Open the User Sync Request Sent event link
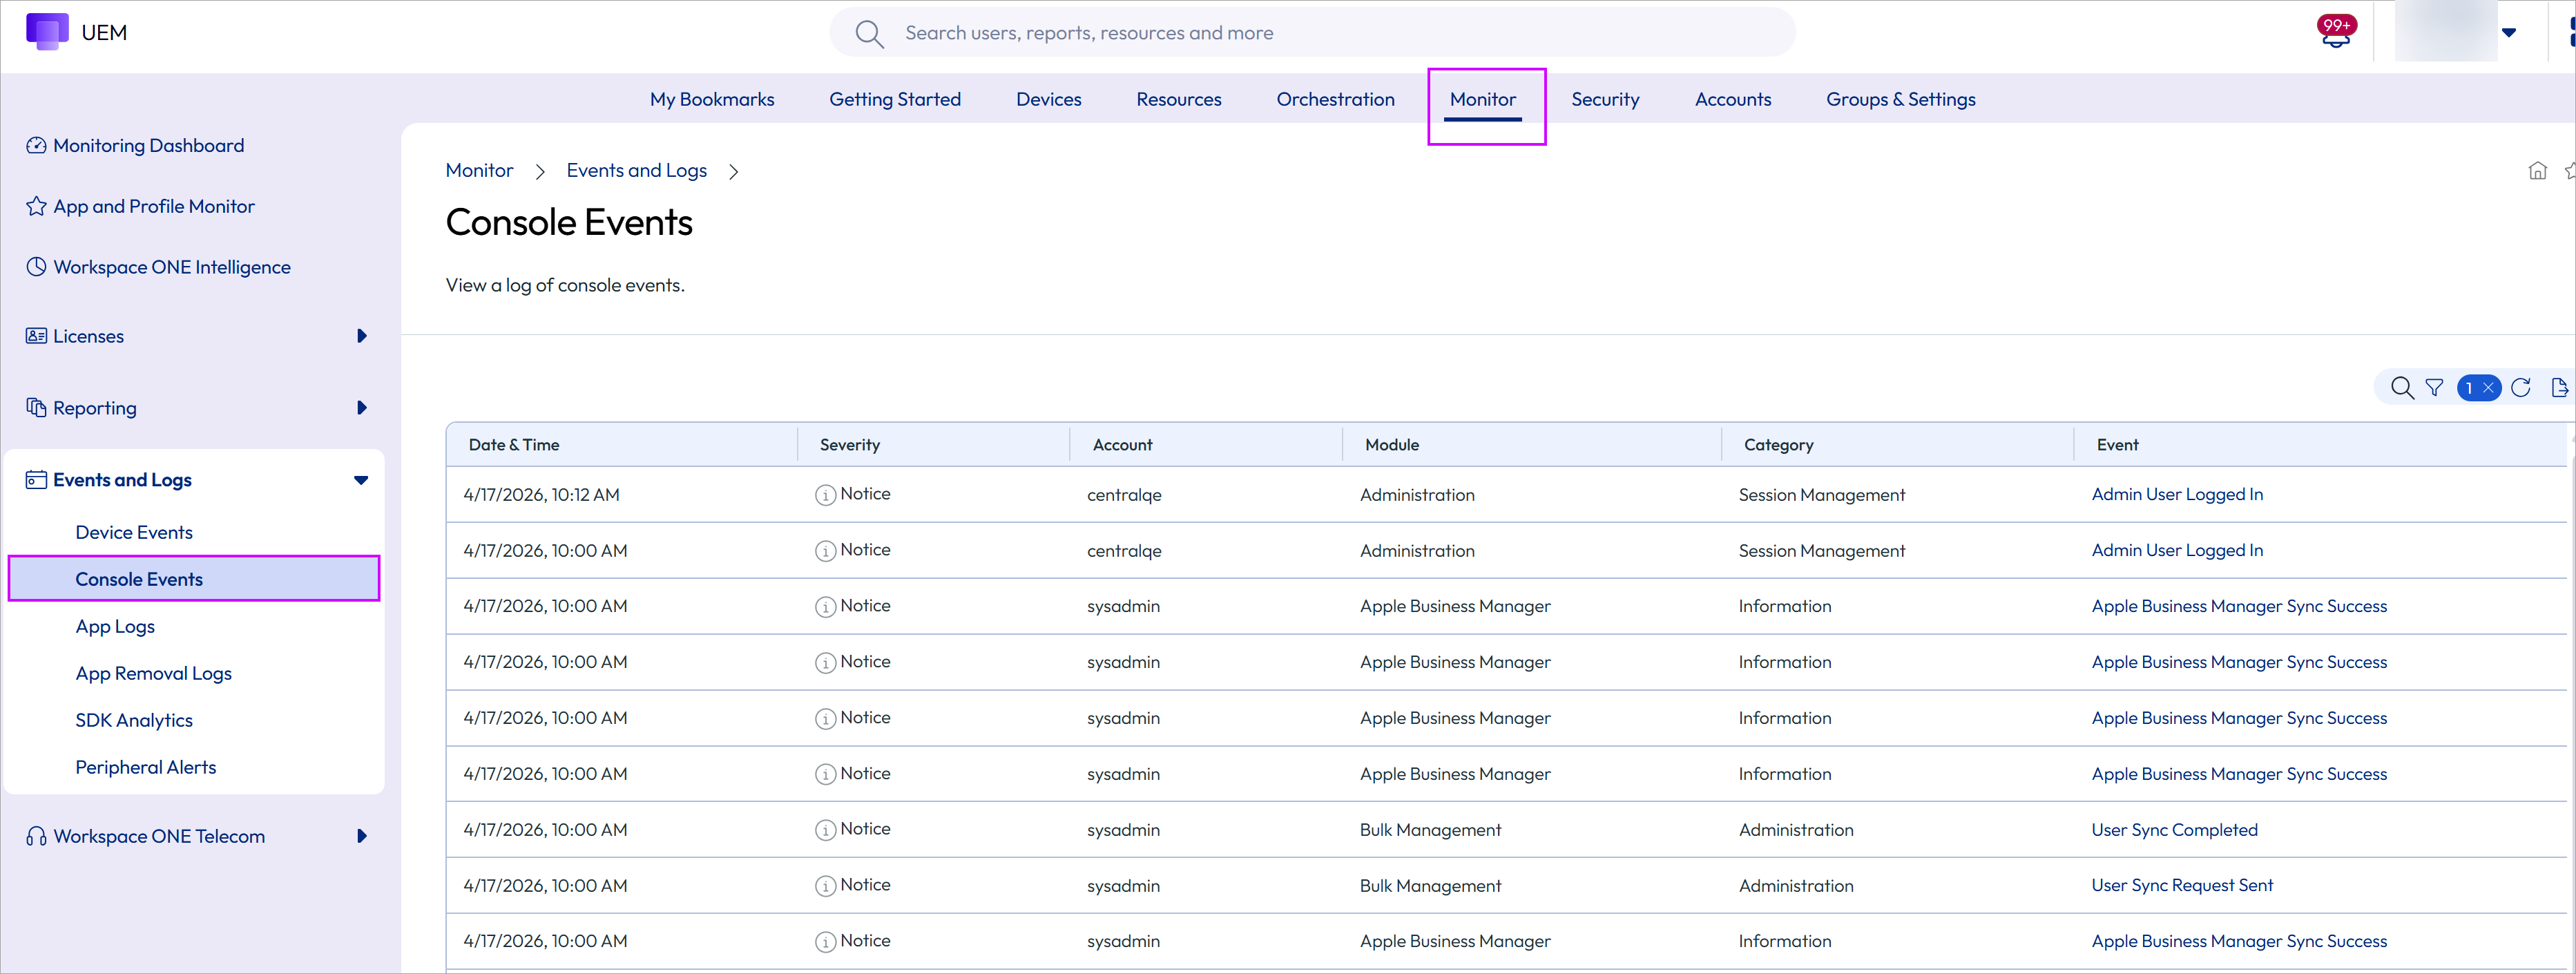 2182,886
